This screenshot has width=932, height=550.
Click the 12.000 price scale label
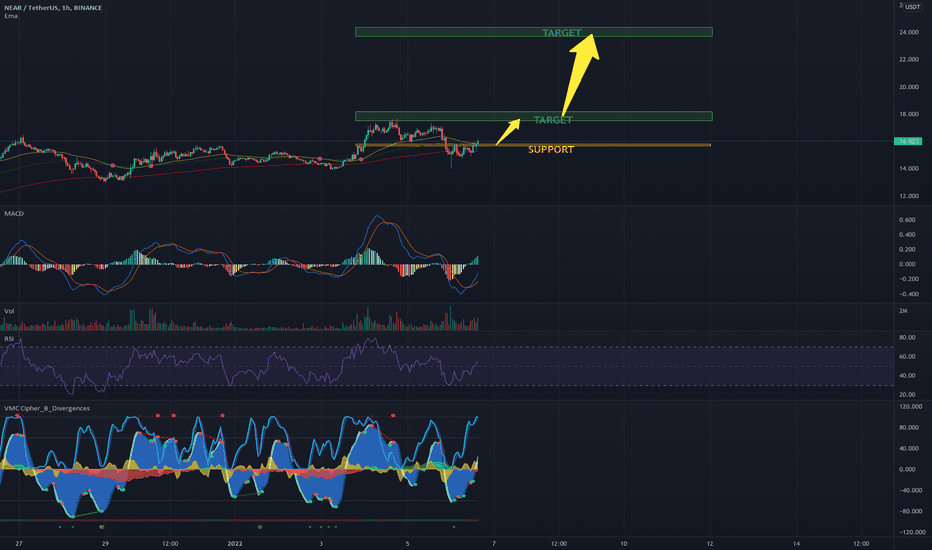[909, 196]
